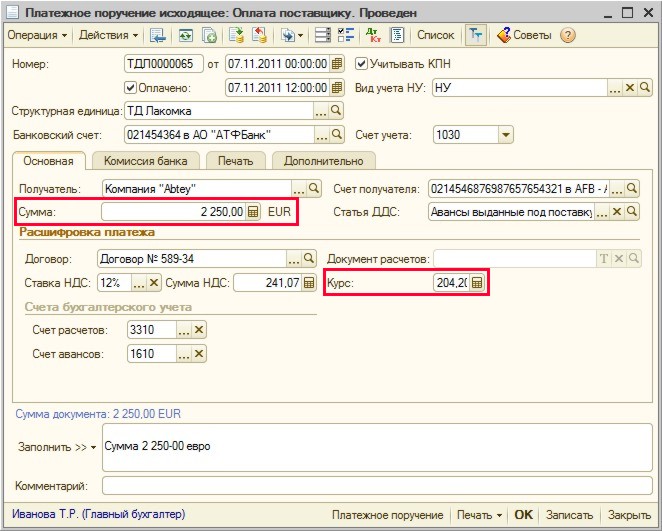Screen dimensions: 662x531
Task: Expand the Печать dropdown at the bottom
Action: pyautogui.click(x=479, y=515)
